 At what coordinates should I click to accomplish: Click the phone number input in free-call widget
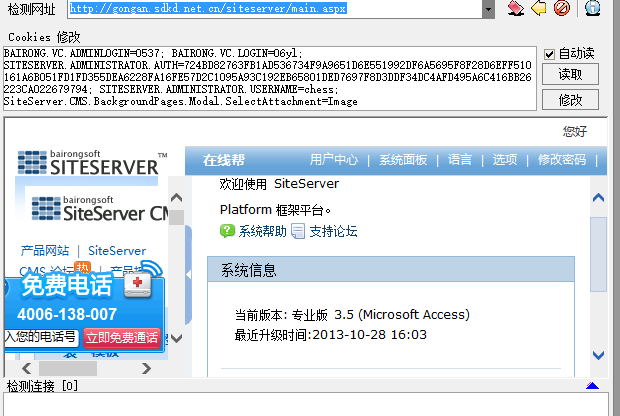(x=41, y=337)
